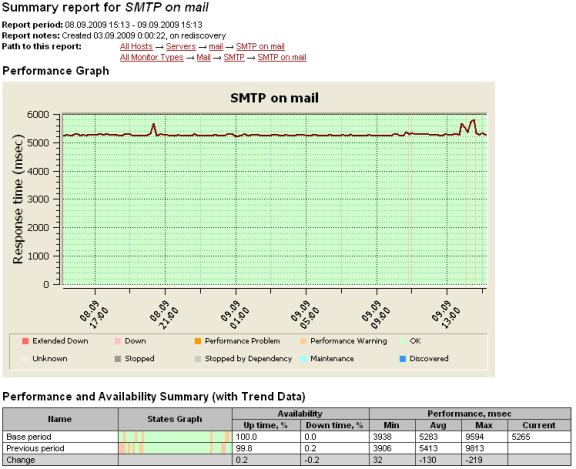Click the Max column header

pyautogui.click(x=484, y=425)
